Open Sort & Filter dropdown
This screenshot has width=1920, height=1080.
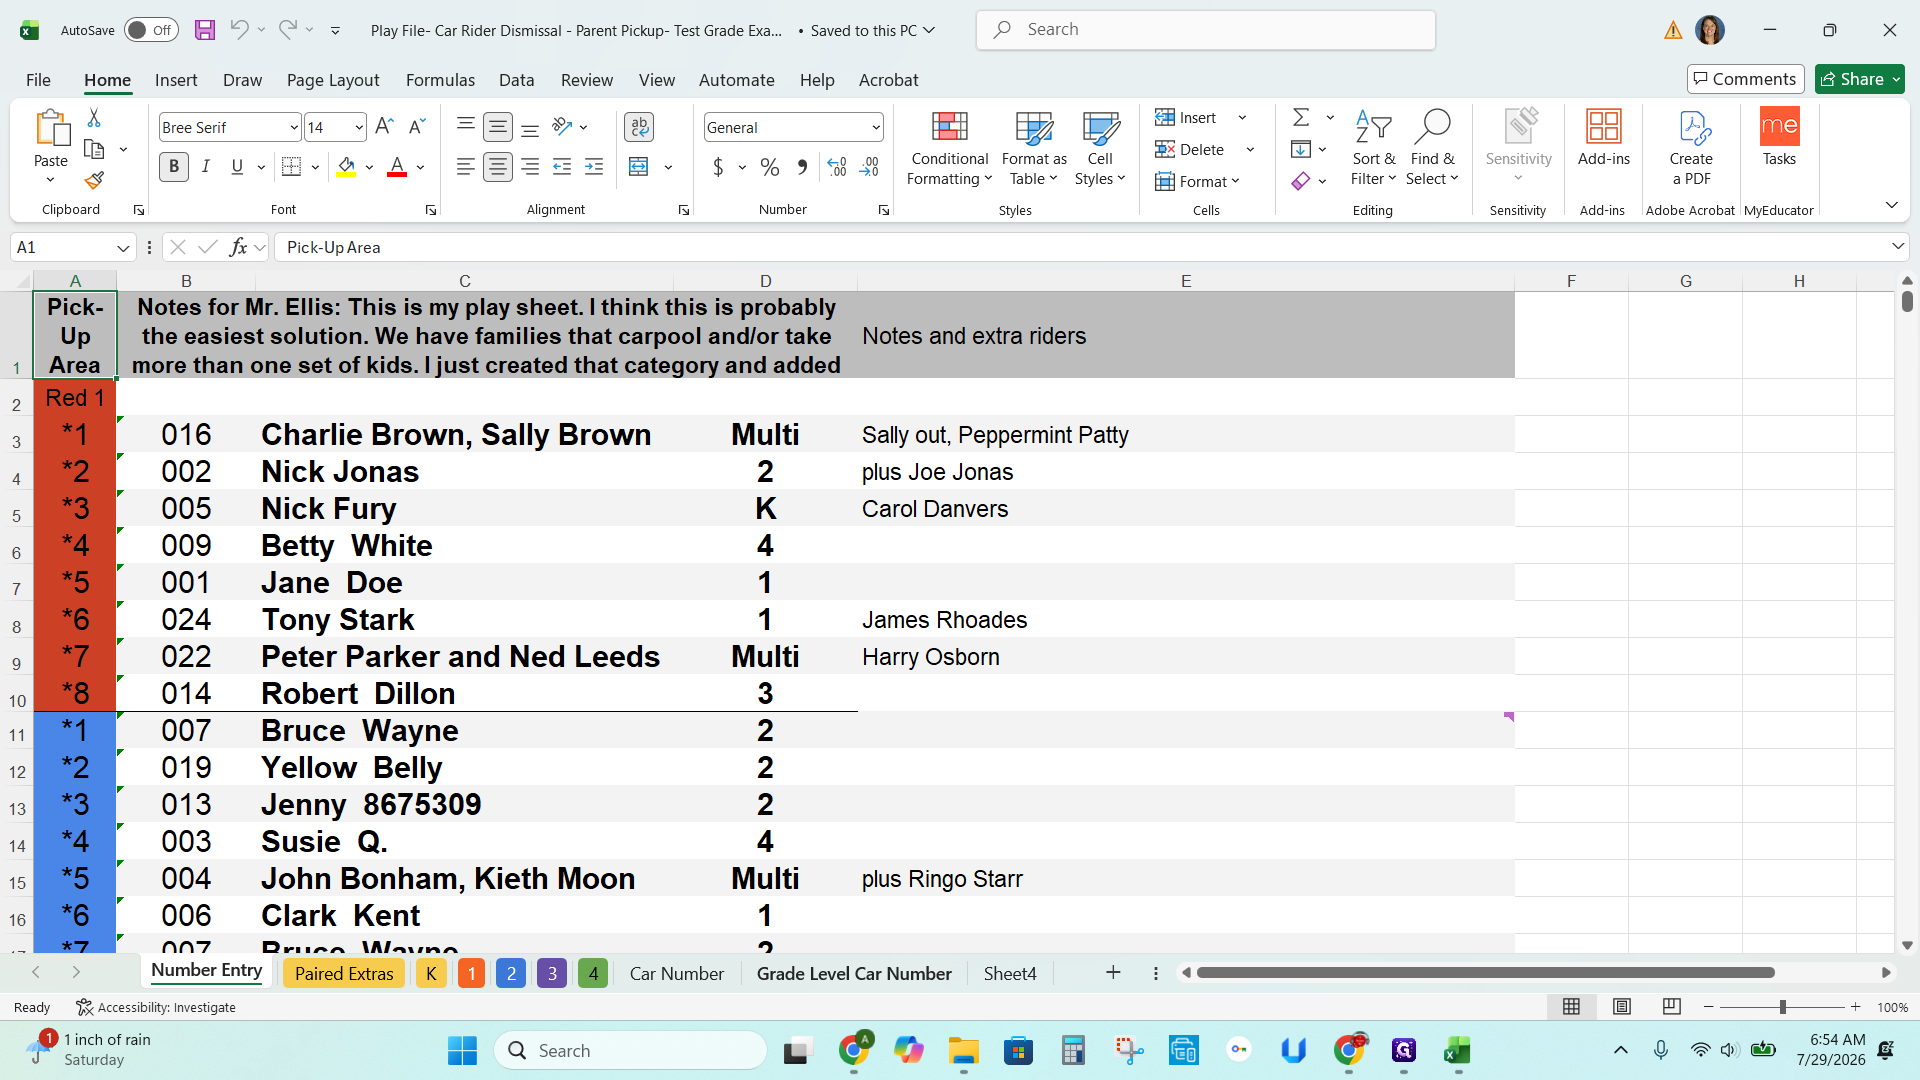coord(1373,148)
